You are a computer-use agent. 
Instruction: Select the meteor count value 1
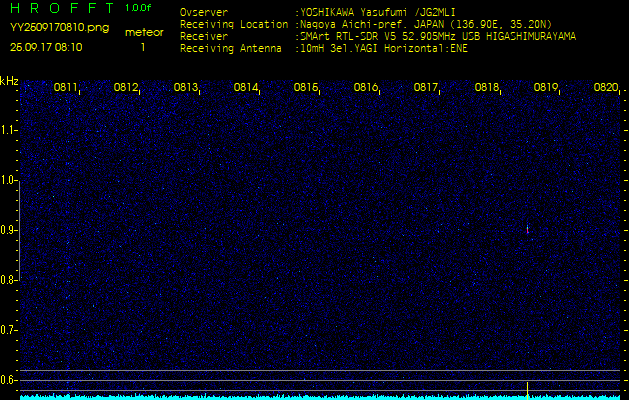(x=142, y=47)
